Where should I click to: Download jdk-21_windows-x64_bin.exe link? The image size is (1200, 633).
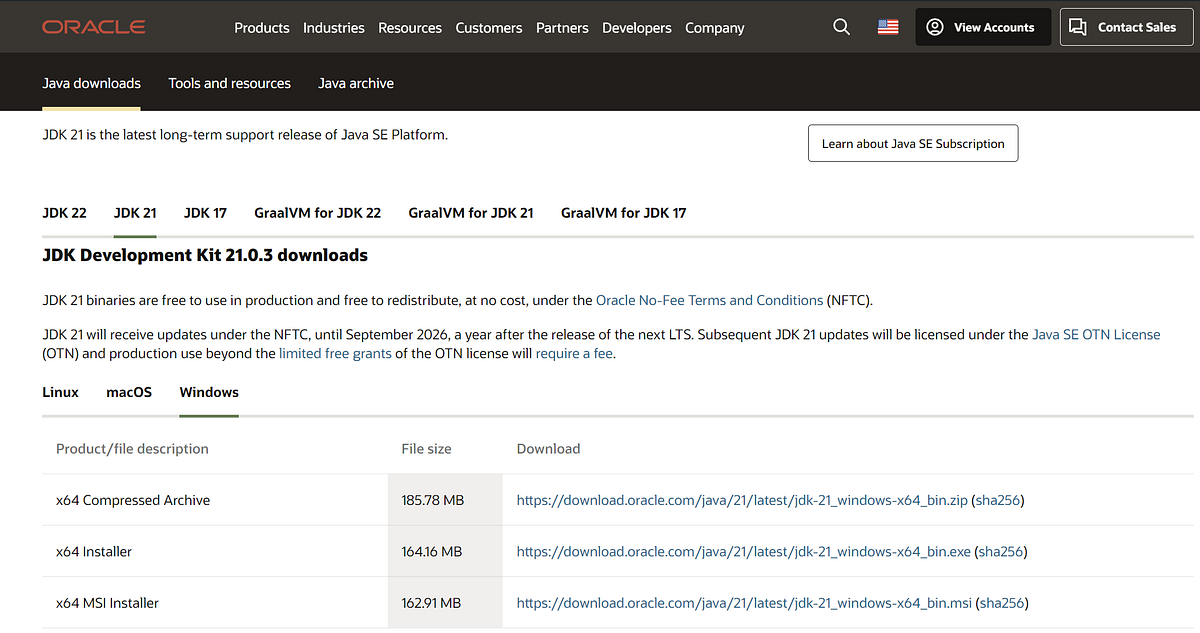pos(744,552)
